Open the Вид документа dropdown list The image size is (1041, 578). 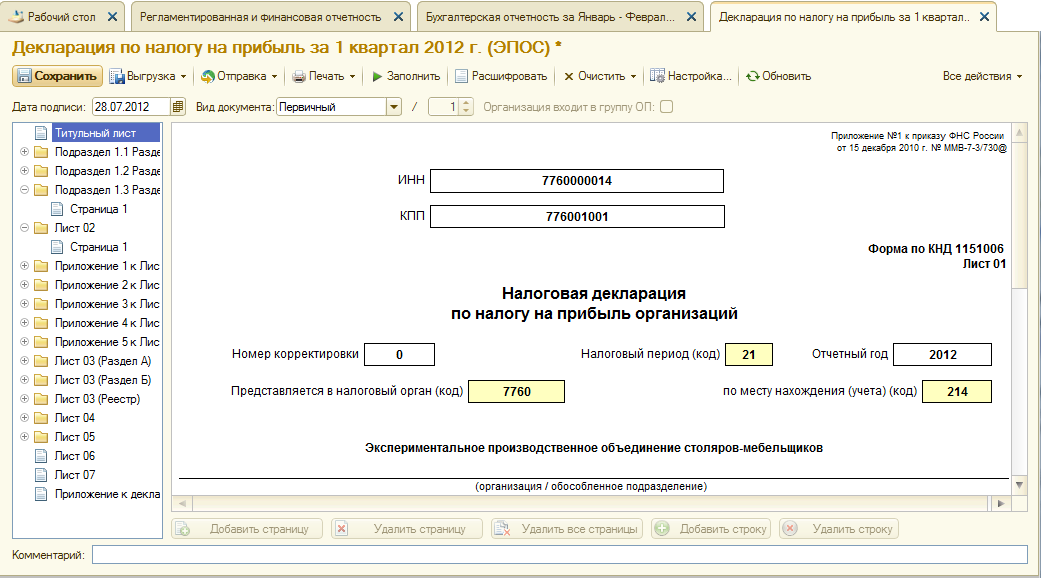(394, 107)
